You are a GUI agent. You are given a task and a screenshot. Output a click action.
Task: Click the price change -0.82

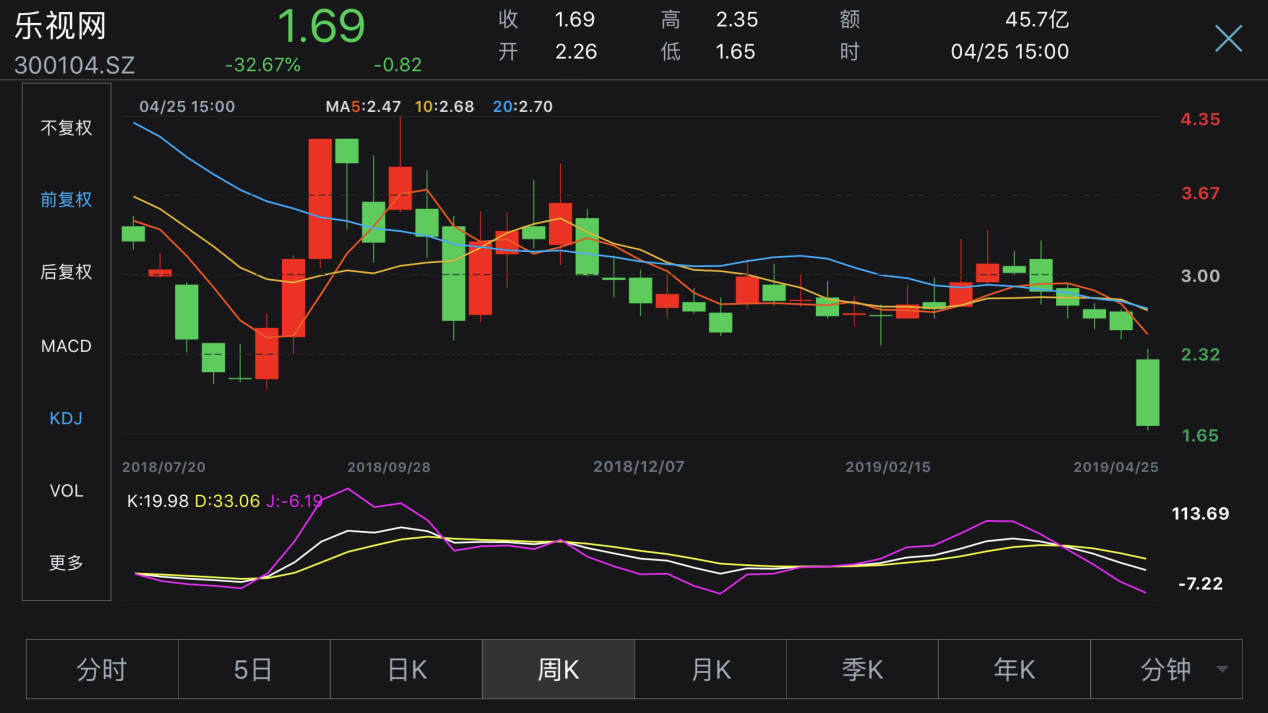(398, 65)
